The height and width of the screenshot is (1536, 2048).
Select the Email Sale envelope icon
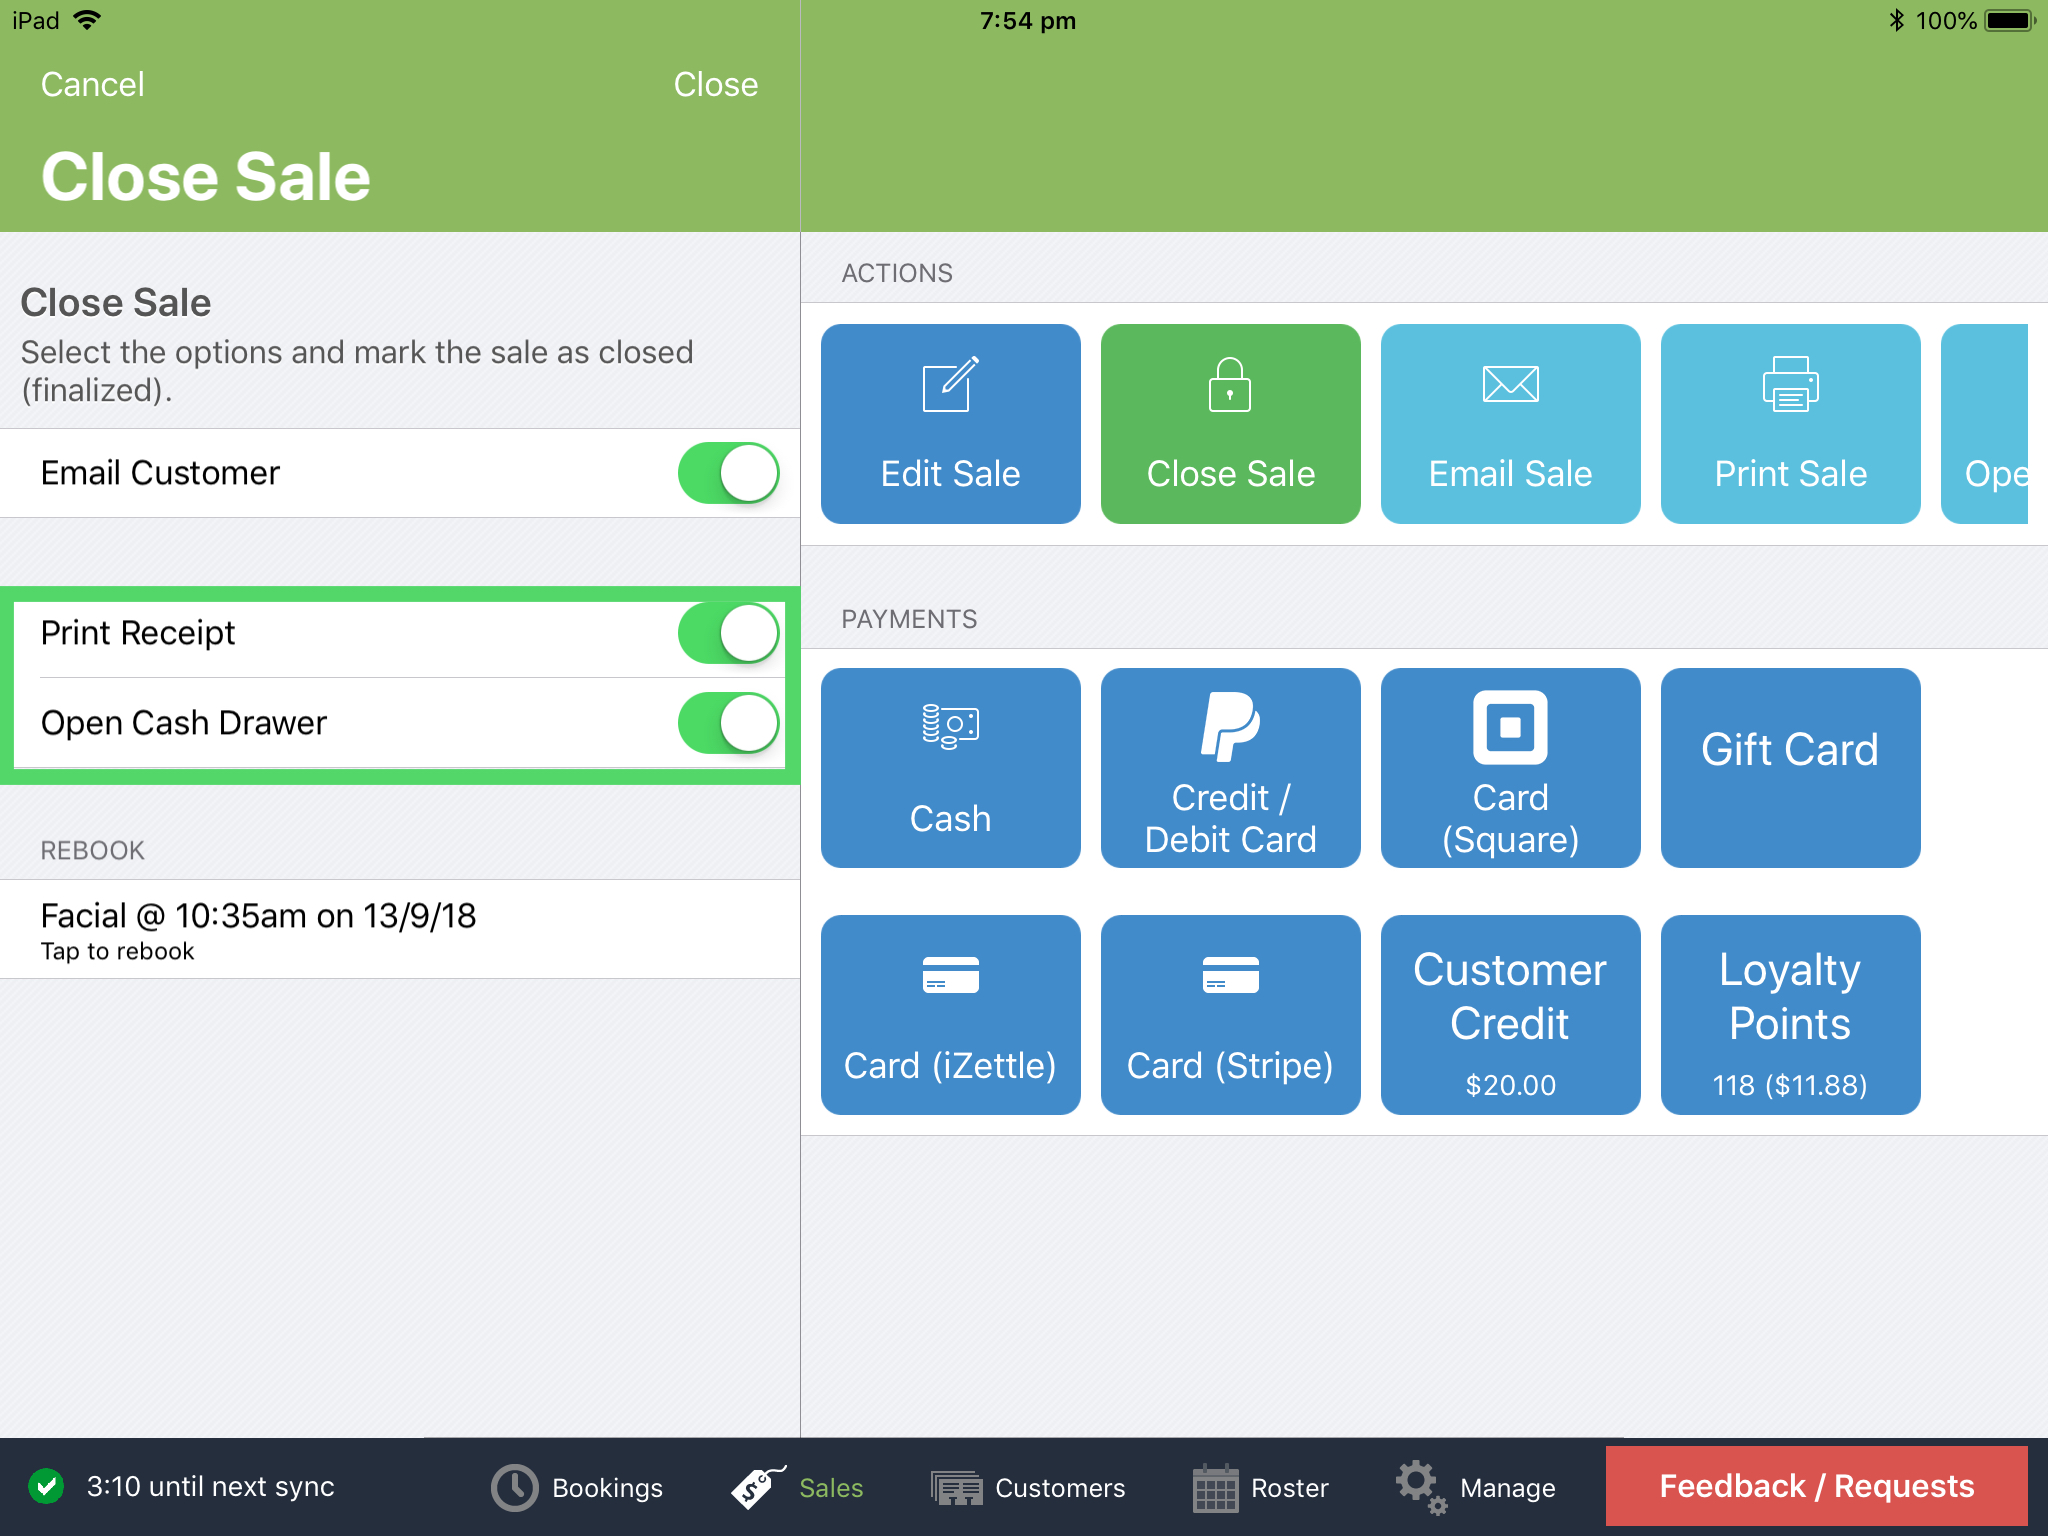tap(1510, 385)
